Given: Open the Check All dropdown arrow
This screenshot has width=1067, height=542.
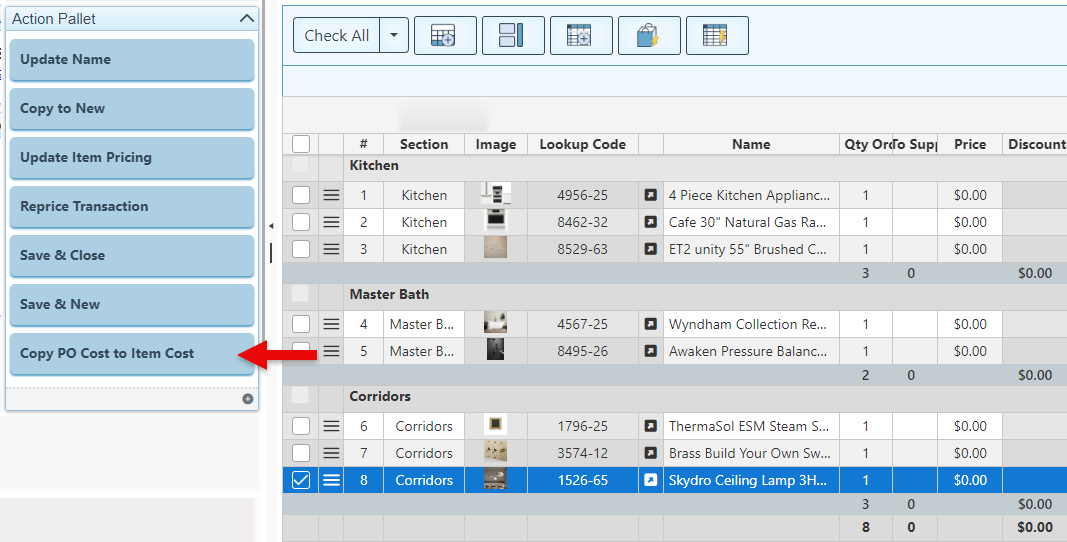Looking at the screenshot, I should click(x=393, y=36).
